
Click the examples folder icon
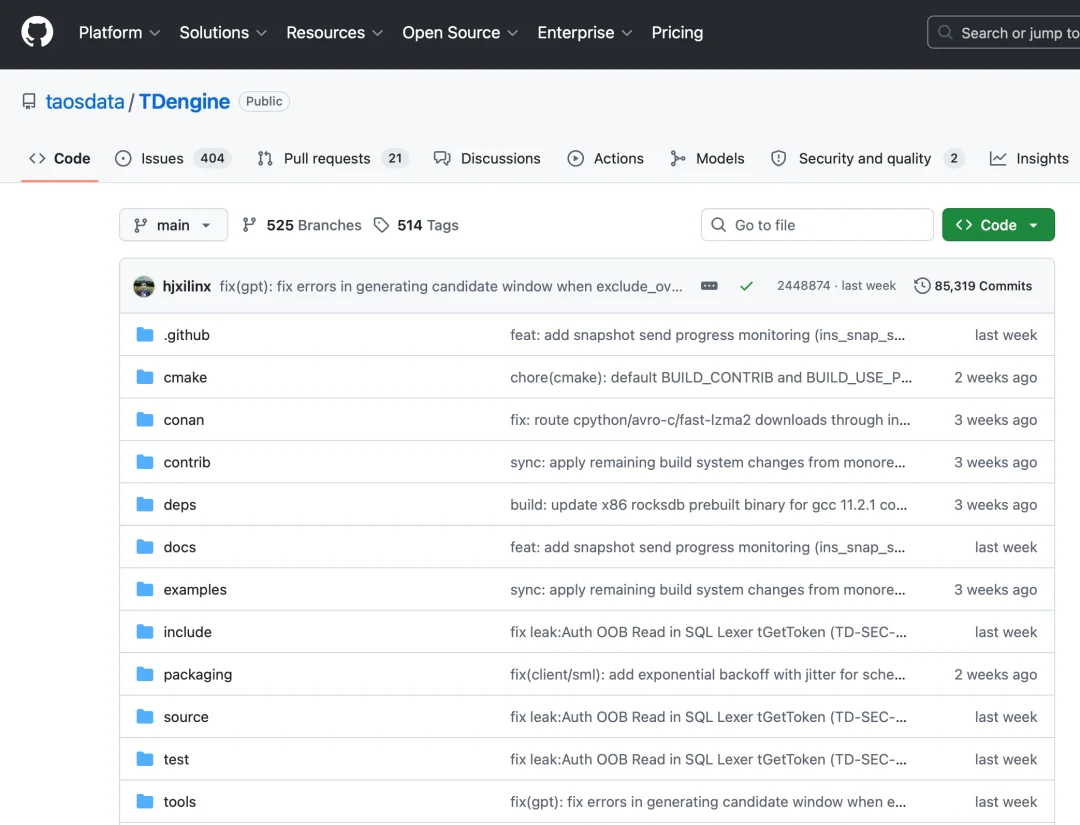(145, 589)
